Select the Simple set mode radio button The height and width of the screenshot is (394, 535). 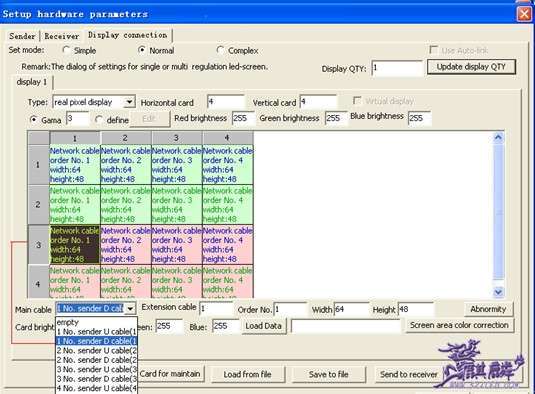(x=66, y=50)
